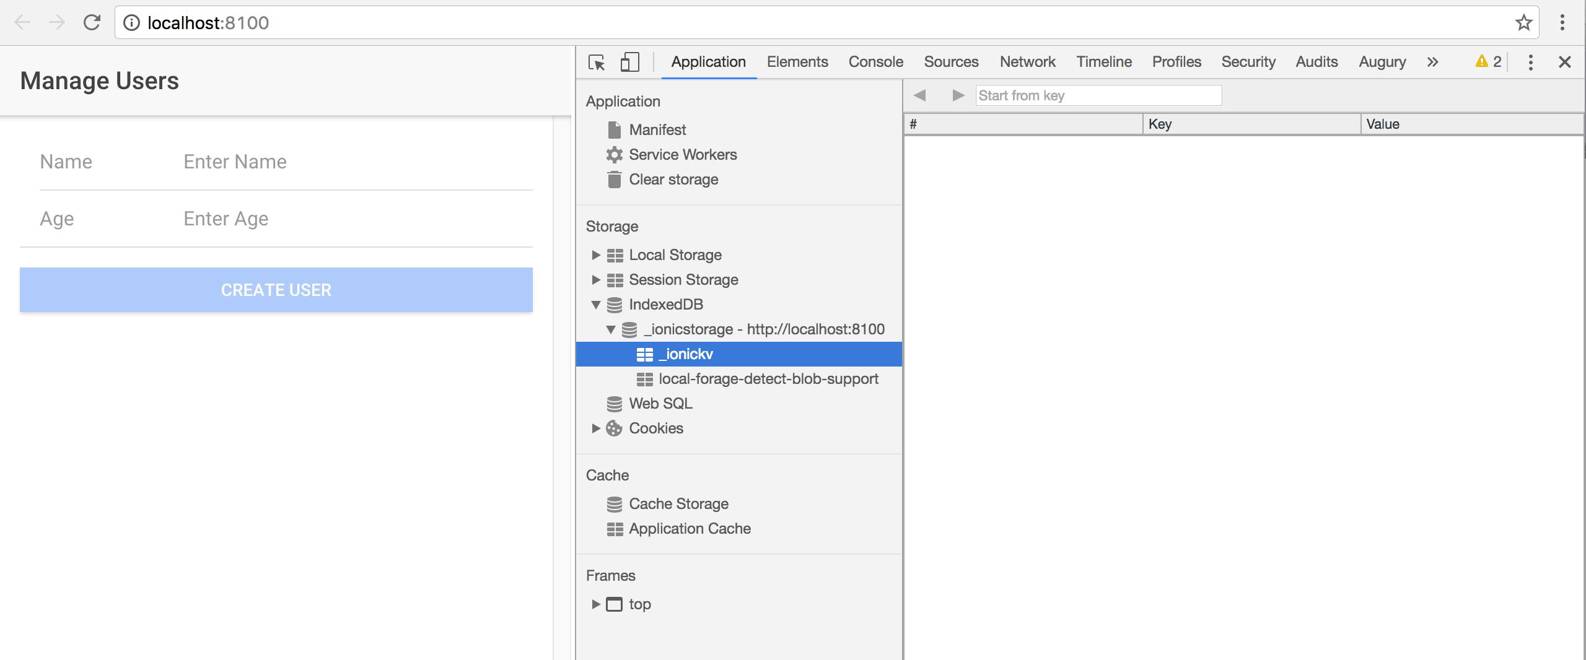1586x660 pixels.
Task: Click the Service Workers gear icon
Action: tap(614, 155)
